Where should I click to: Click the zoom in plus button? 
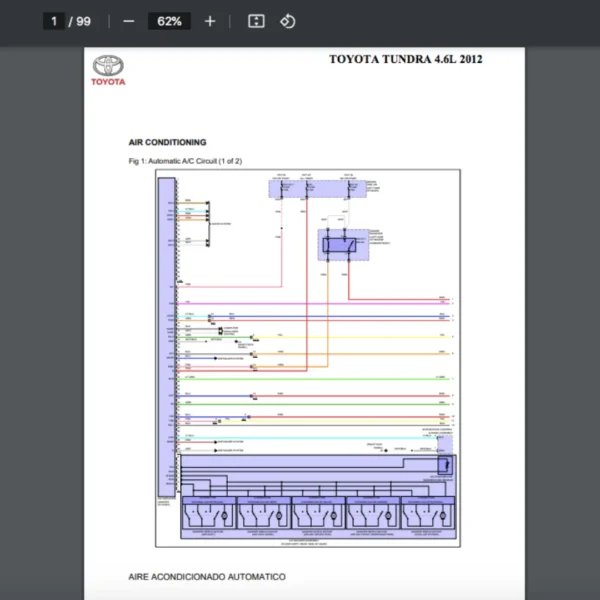click(209, 21)
